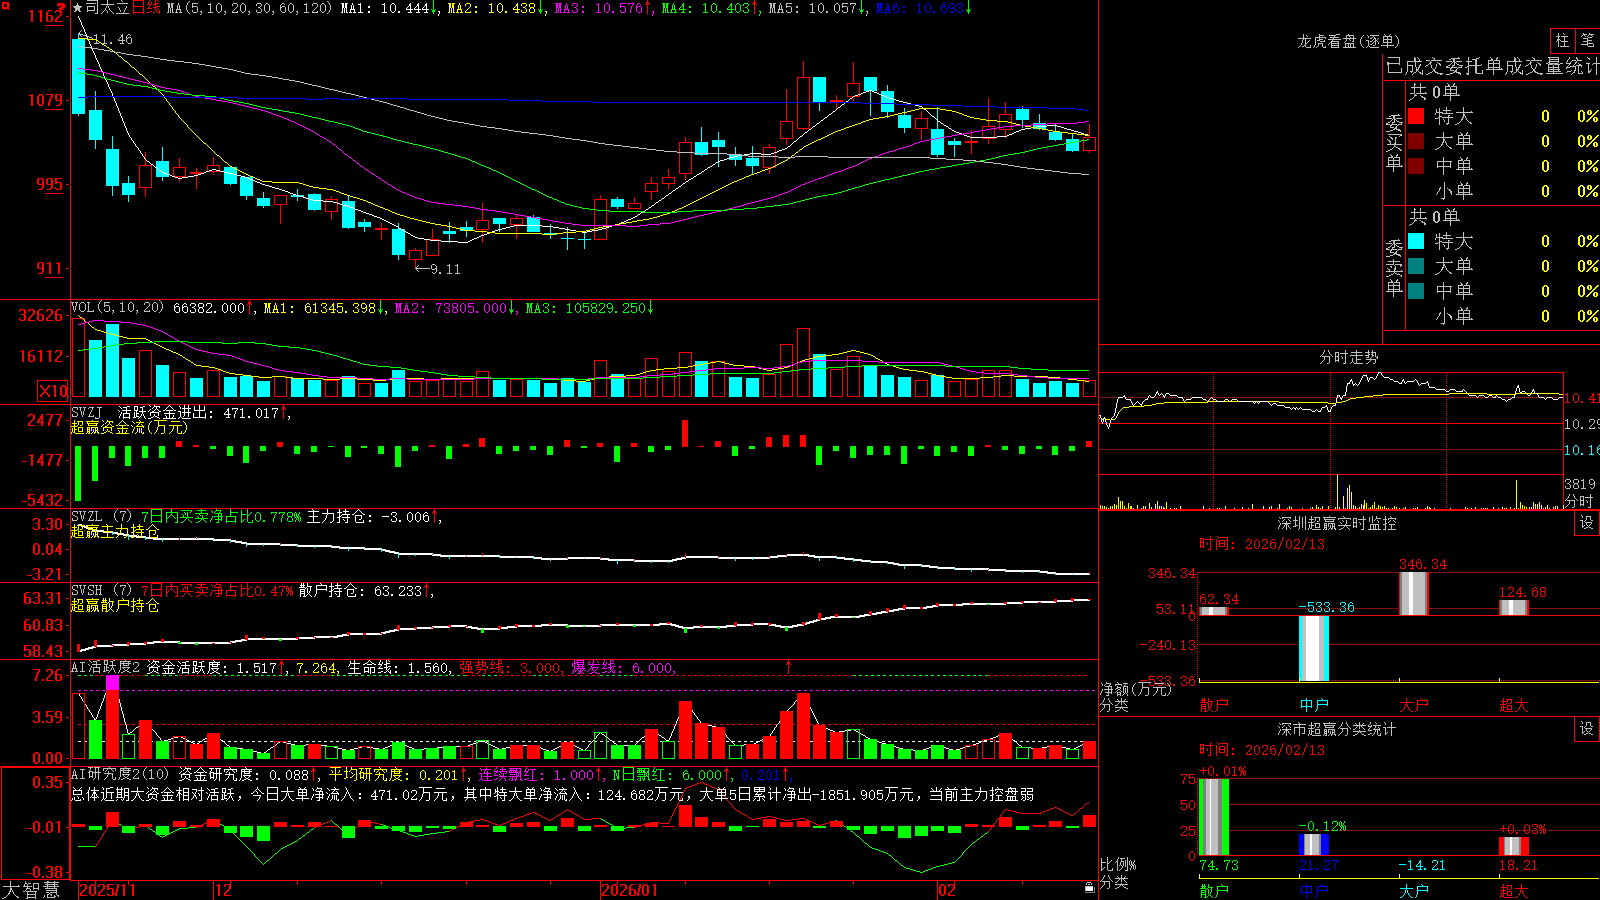Click the star icon before stock name 司太立
This screenshot has height=900, width=1600.
[77, 8]
